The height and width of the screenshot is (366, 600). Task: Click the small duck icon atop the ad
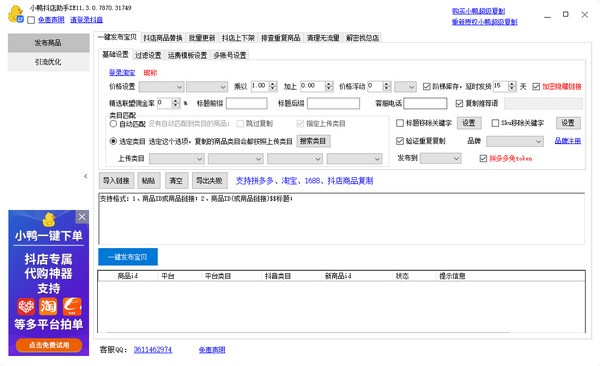click(x=49, y=219)
